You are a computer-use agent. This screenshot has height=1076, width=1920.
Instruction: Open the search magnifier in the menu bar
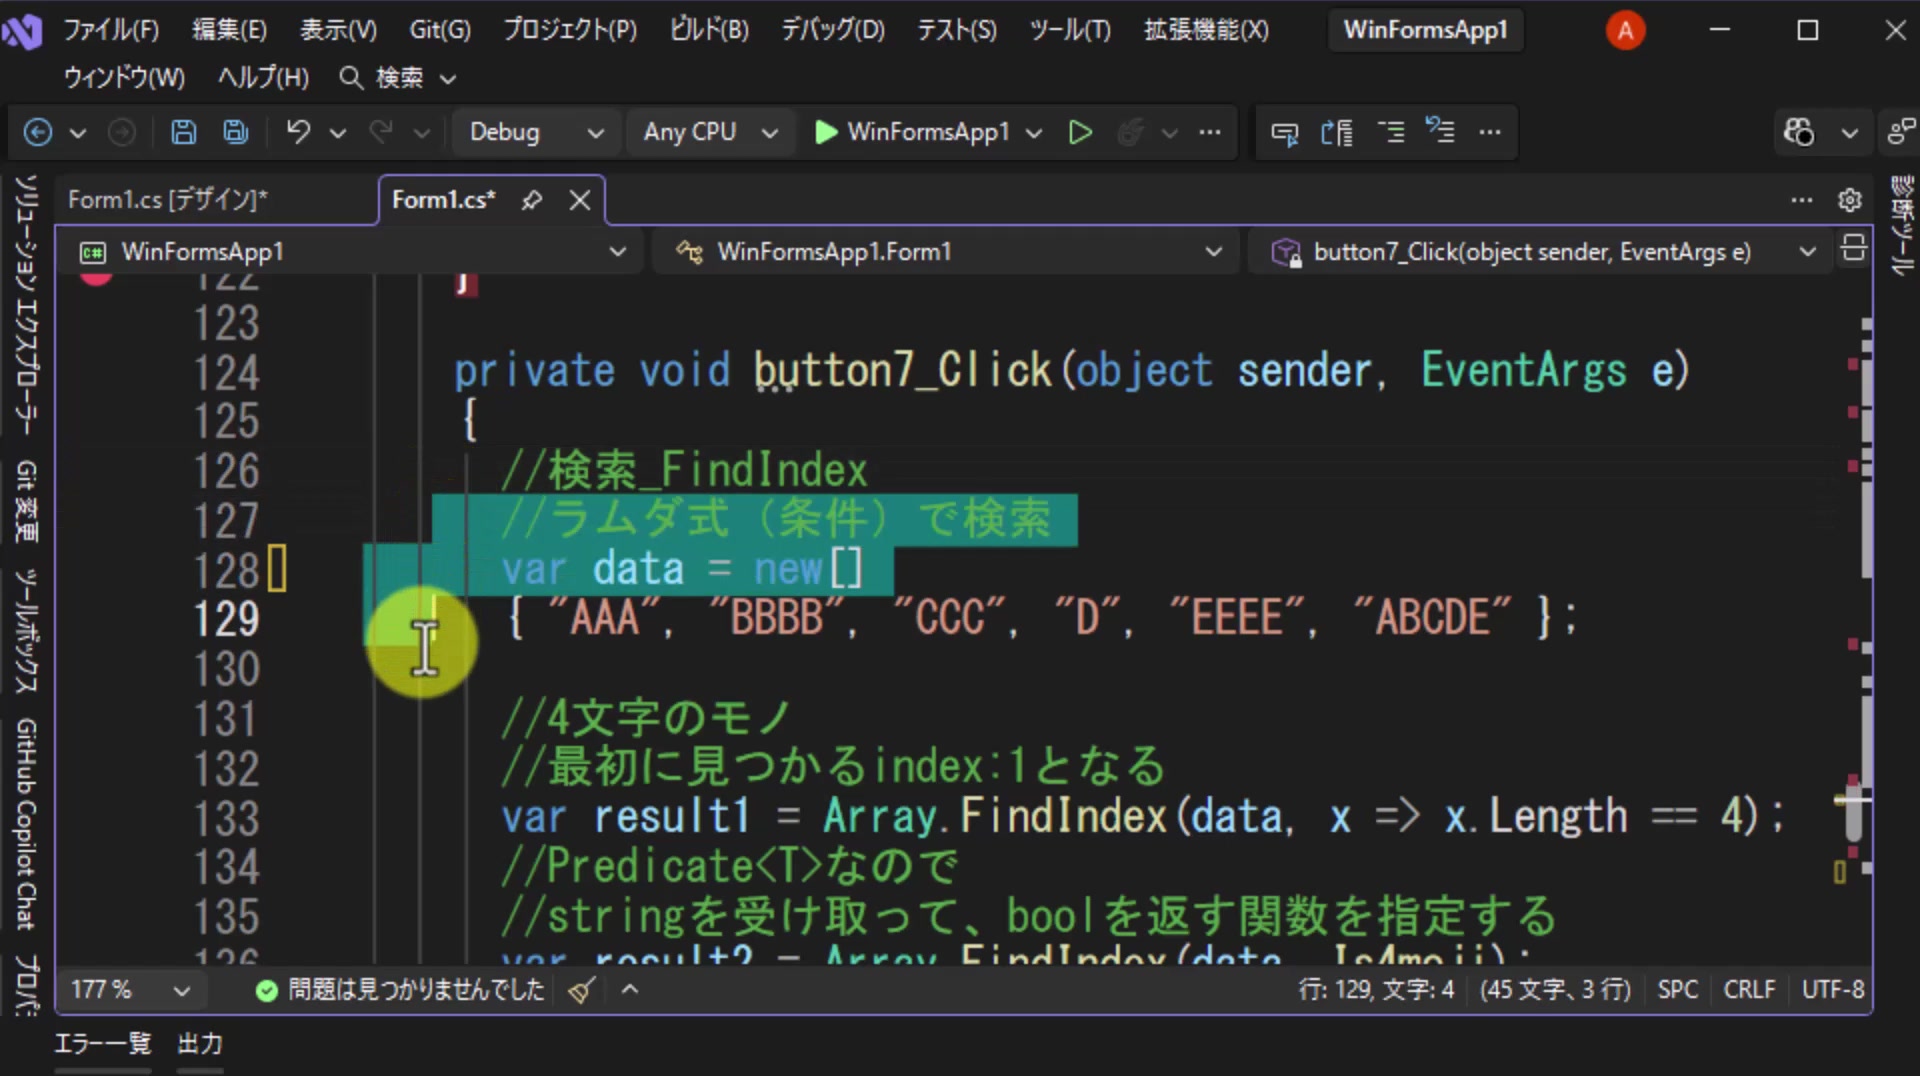pyautogui.click(x=350, y=77)
